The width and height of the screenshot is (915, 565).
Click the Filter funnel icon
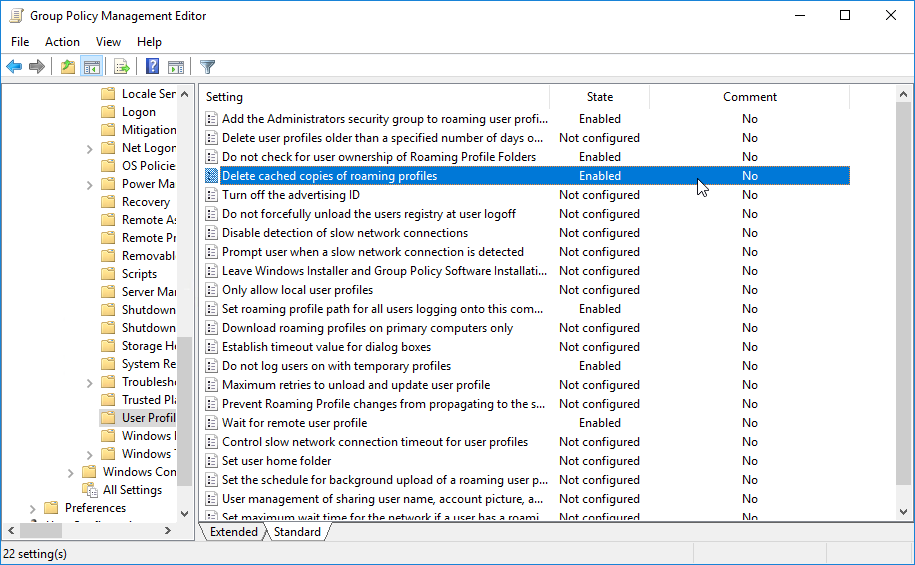(x=207, y=67)
